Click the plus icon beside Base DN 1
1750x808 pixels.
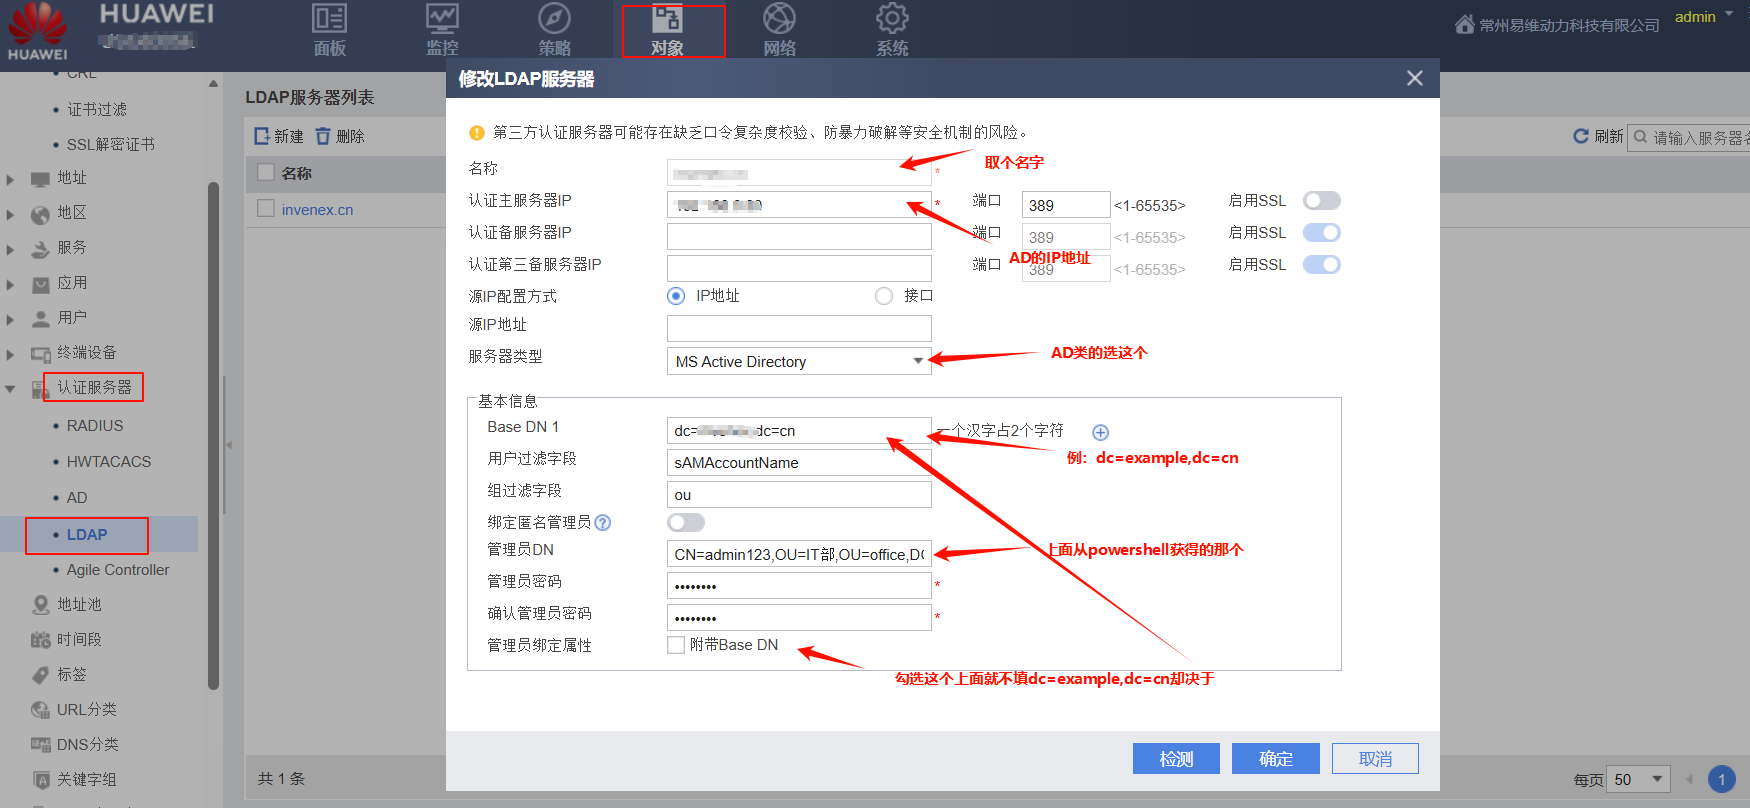[1100, 432]
